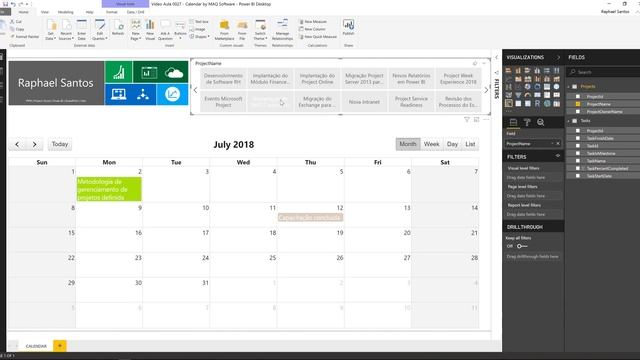Check TaskFinishDate field checkbox

(x=578, y=138)
